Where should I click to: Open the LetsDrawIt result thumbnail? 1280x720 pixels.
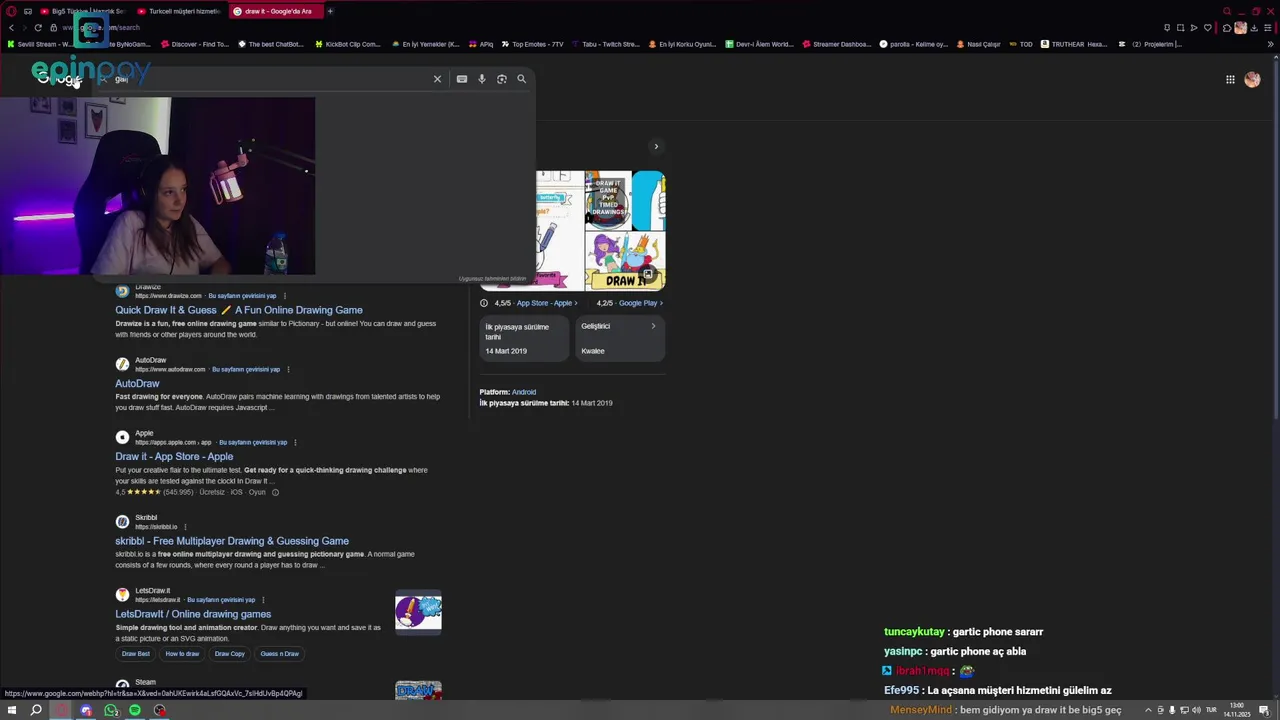418,613
